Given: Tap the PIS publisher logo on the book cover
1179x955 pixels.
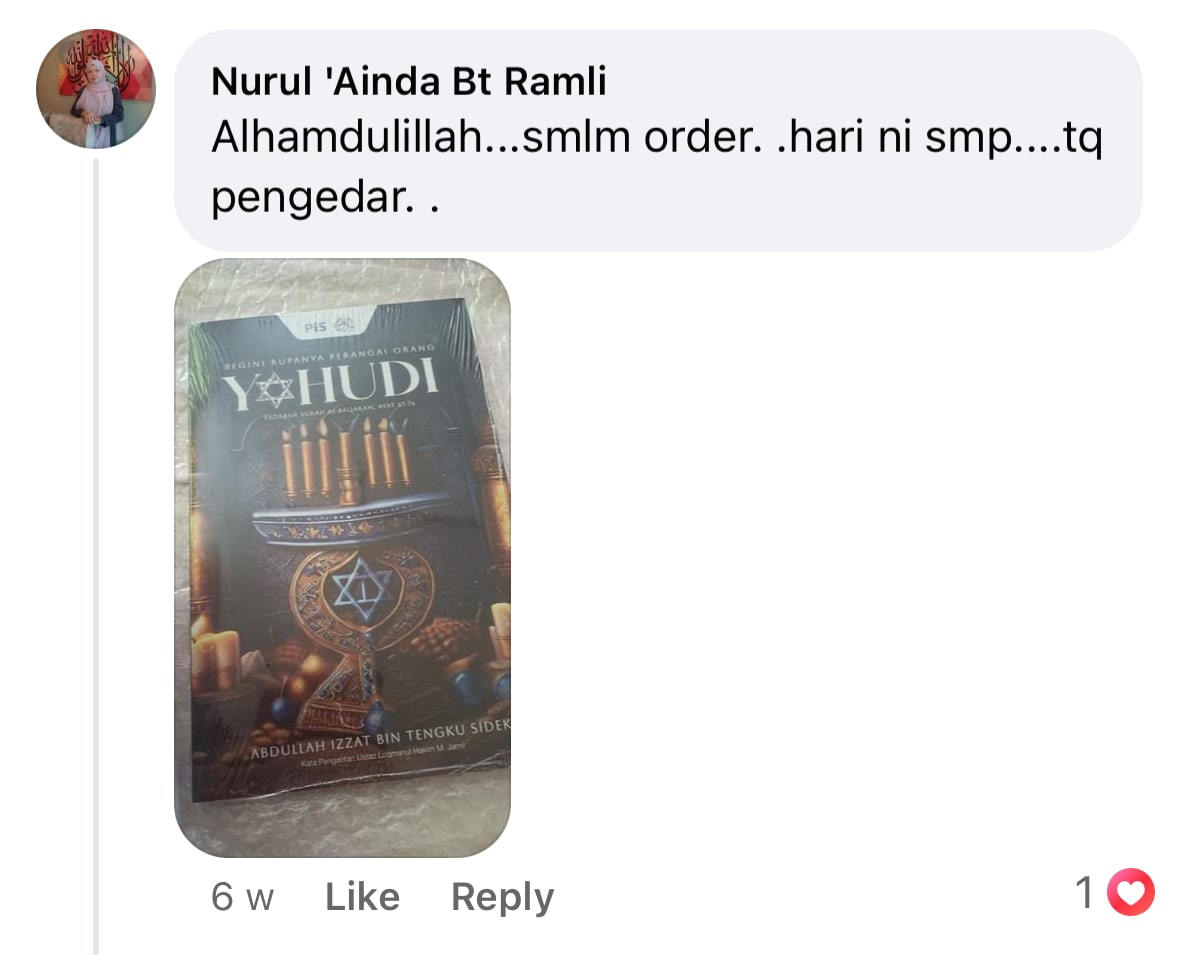Looking at the screenshot, I should click(x=328, y=326).
